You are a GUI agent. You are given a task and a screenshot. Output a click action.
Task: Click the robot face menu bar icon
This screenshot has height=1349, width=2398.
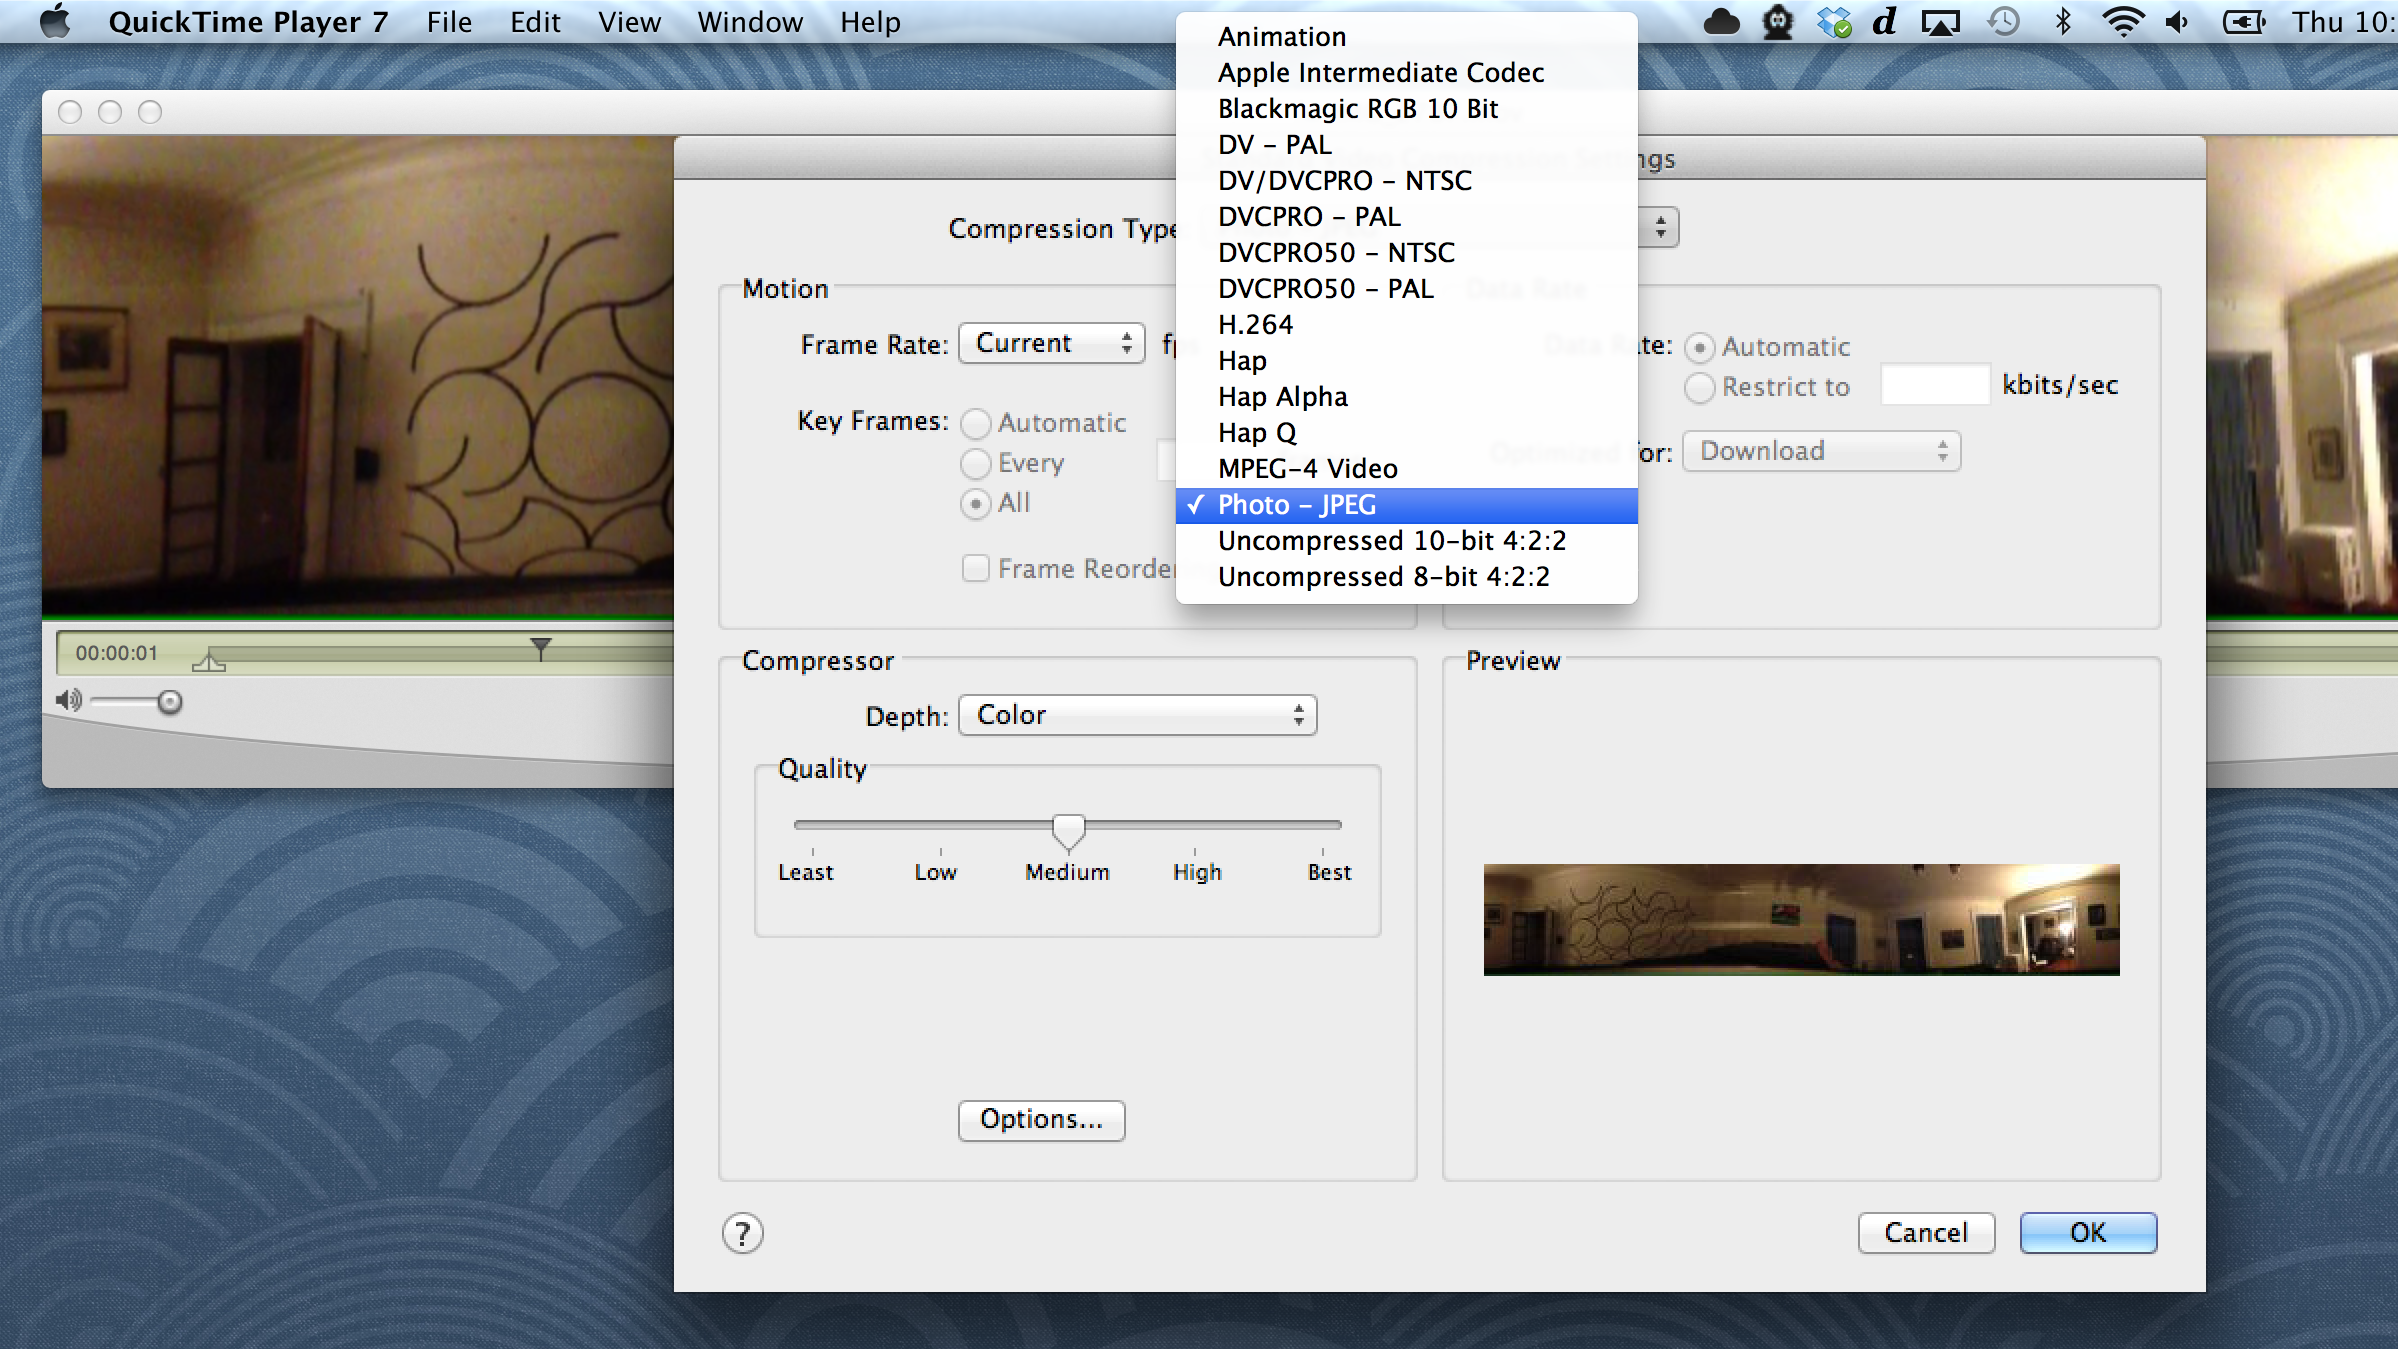[1778, 22]
